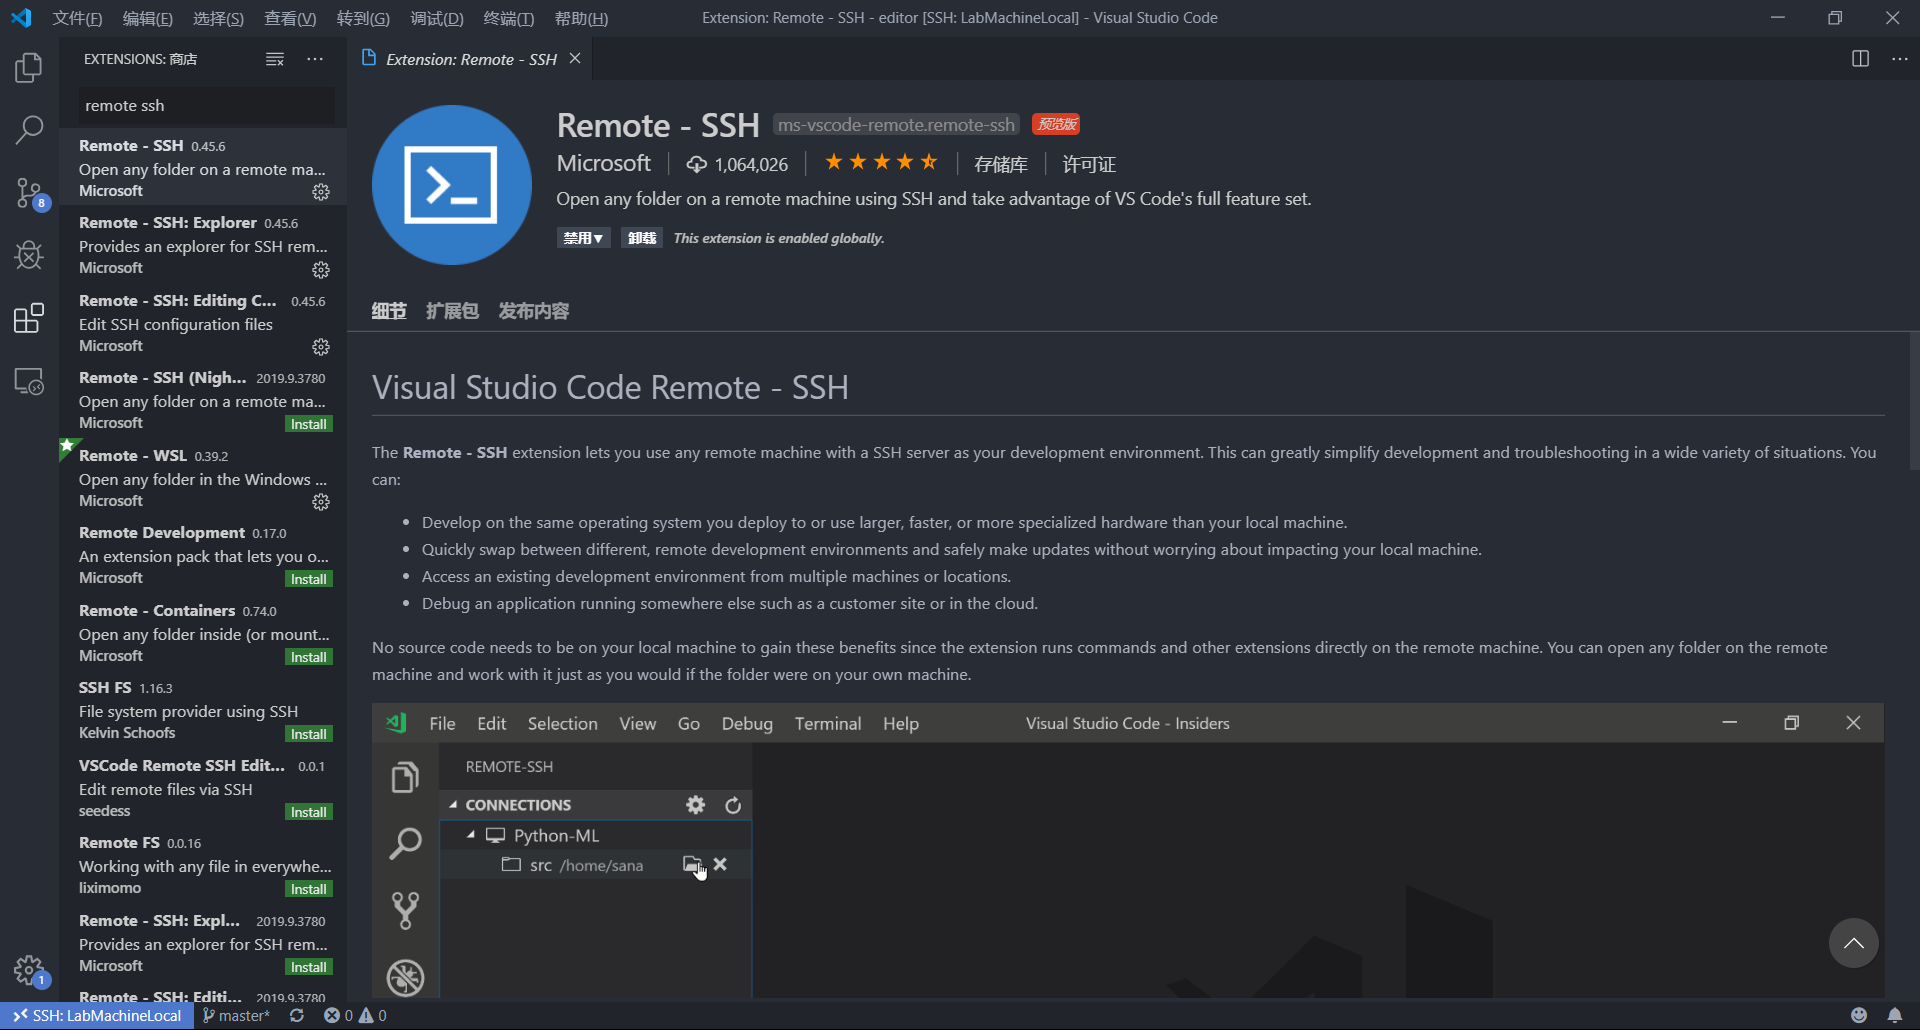Switch to the 发布内容 changelog tab
Screen dimensions: 1920x1030
point(534,311)
